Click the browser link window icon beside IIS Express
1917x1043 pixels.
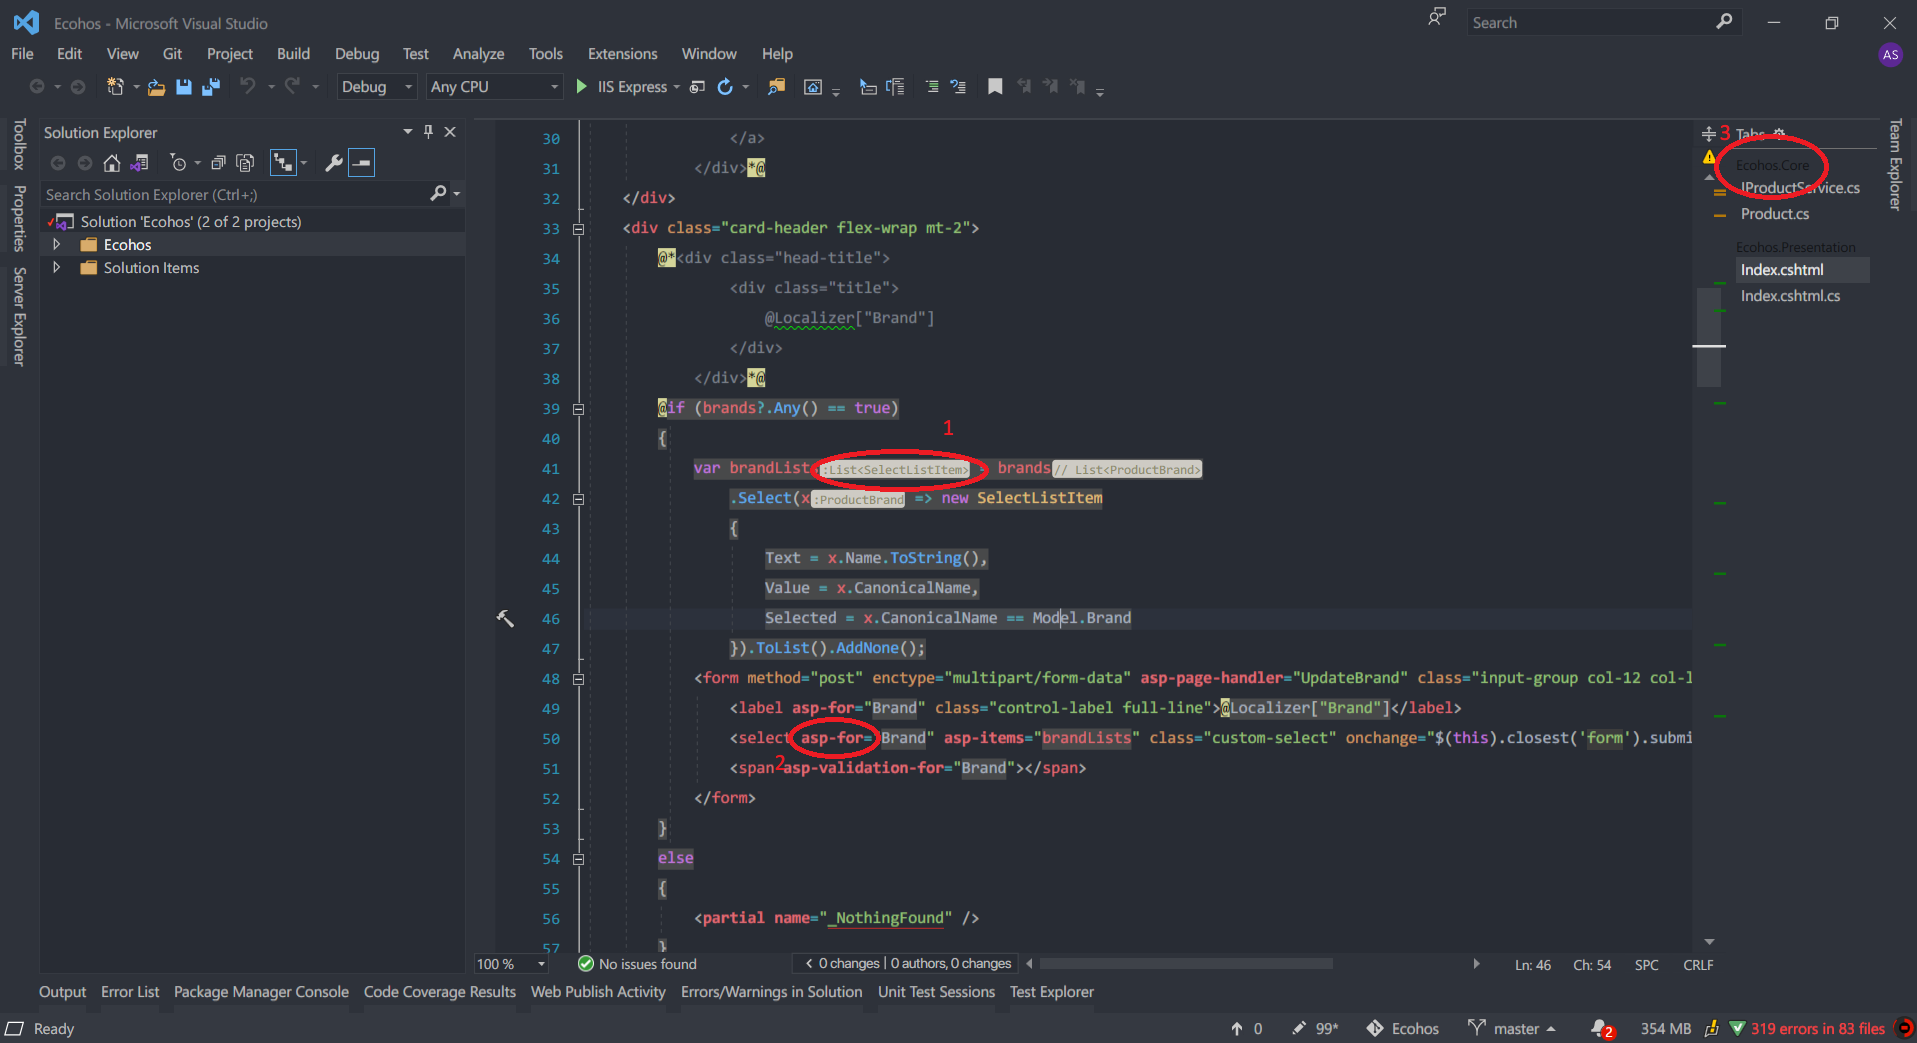[x=698, y=87]
